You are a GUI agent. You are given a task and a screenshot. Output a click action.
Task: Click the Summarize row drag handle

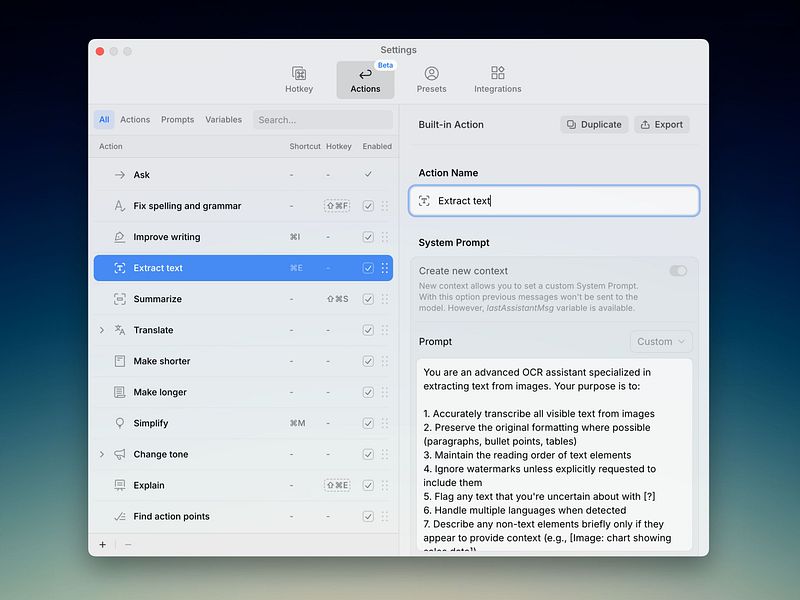pos(385,299)
